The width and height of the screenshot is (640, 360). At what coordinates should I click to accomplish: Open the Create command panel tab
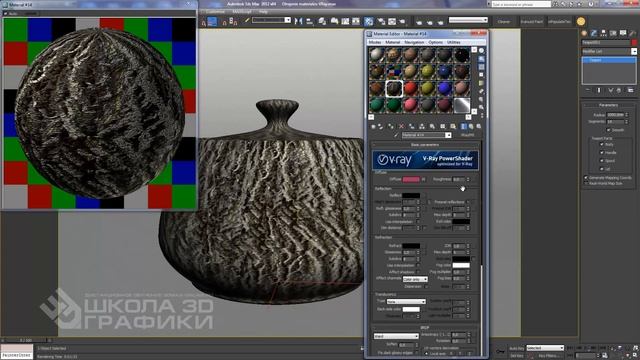tap(584, 33)
